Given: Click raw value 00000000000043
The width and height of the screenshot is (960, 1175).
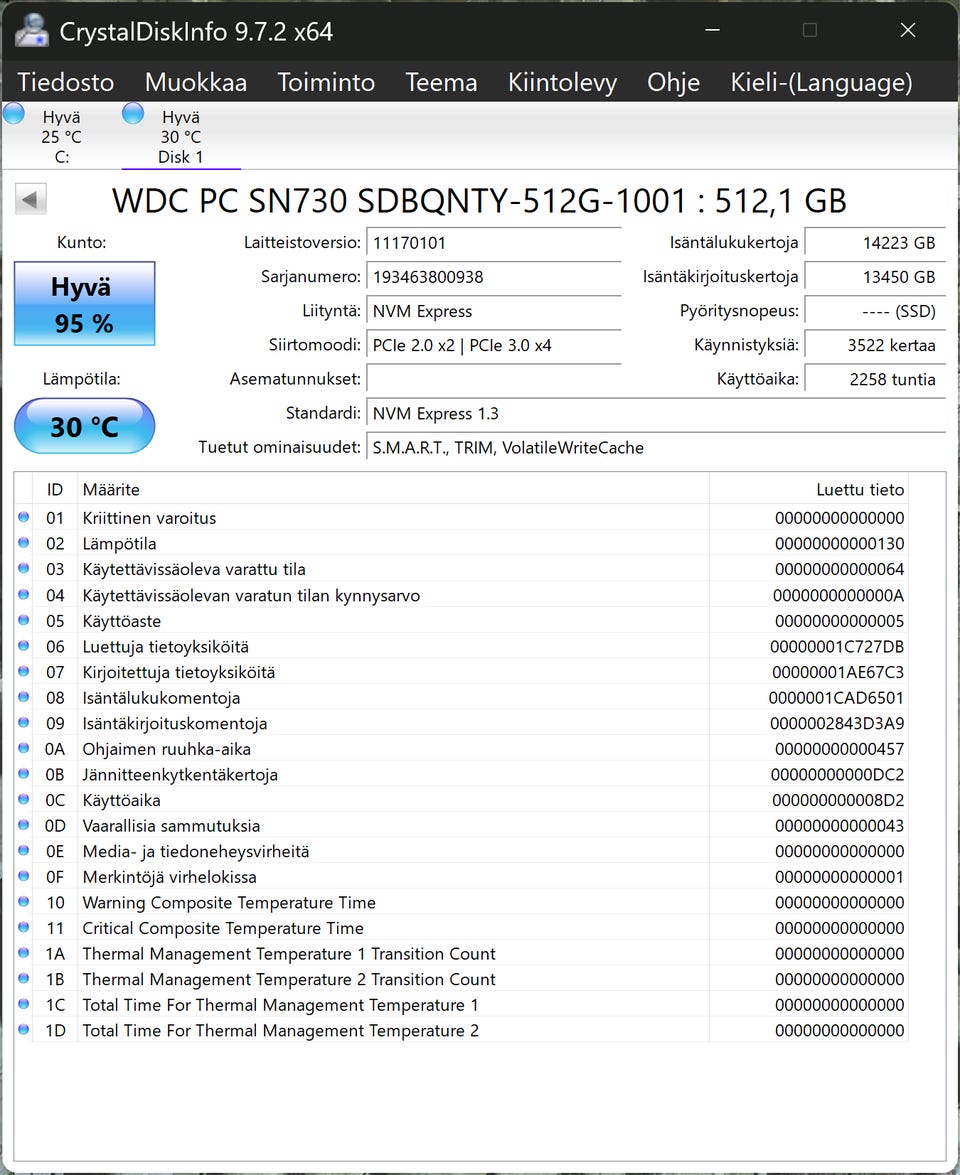Looking at the screenshot, I should click(839, 825).
